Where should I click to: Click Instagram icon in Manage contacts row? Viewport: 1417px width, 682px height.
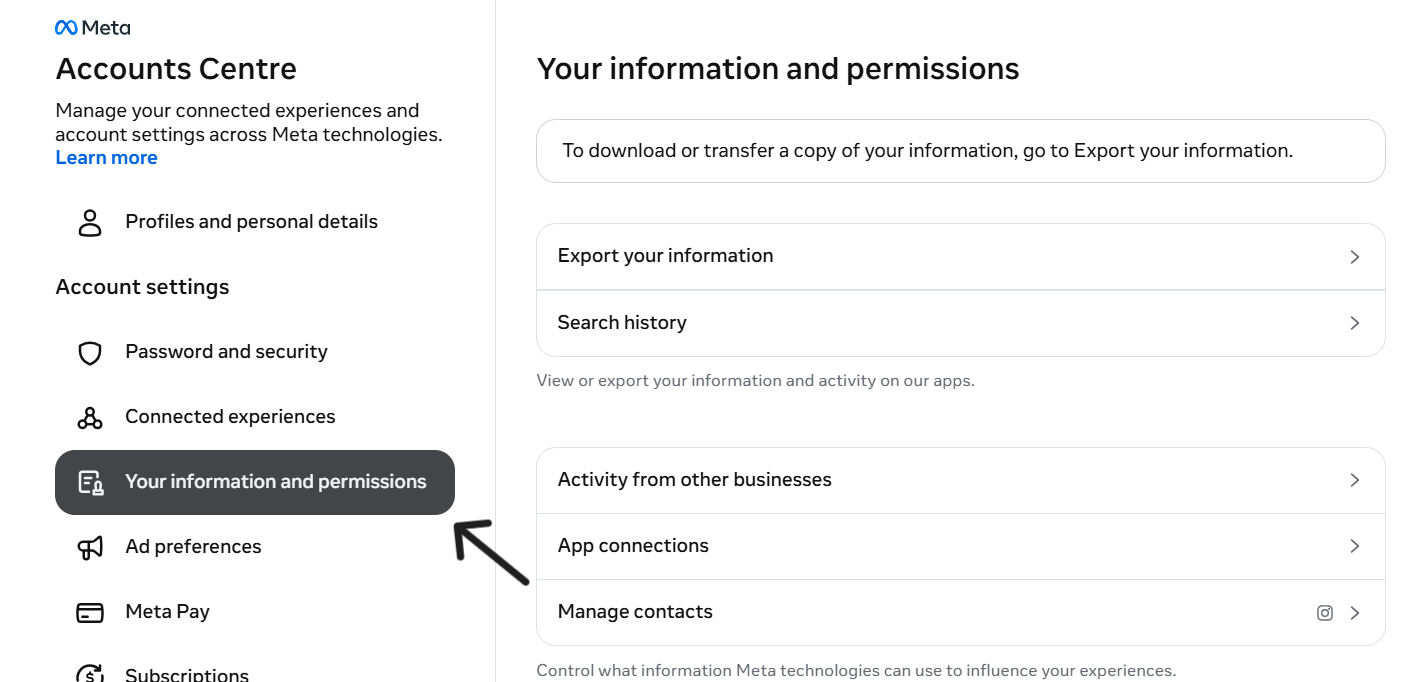(1325, 613)
